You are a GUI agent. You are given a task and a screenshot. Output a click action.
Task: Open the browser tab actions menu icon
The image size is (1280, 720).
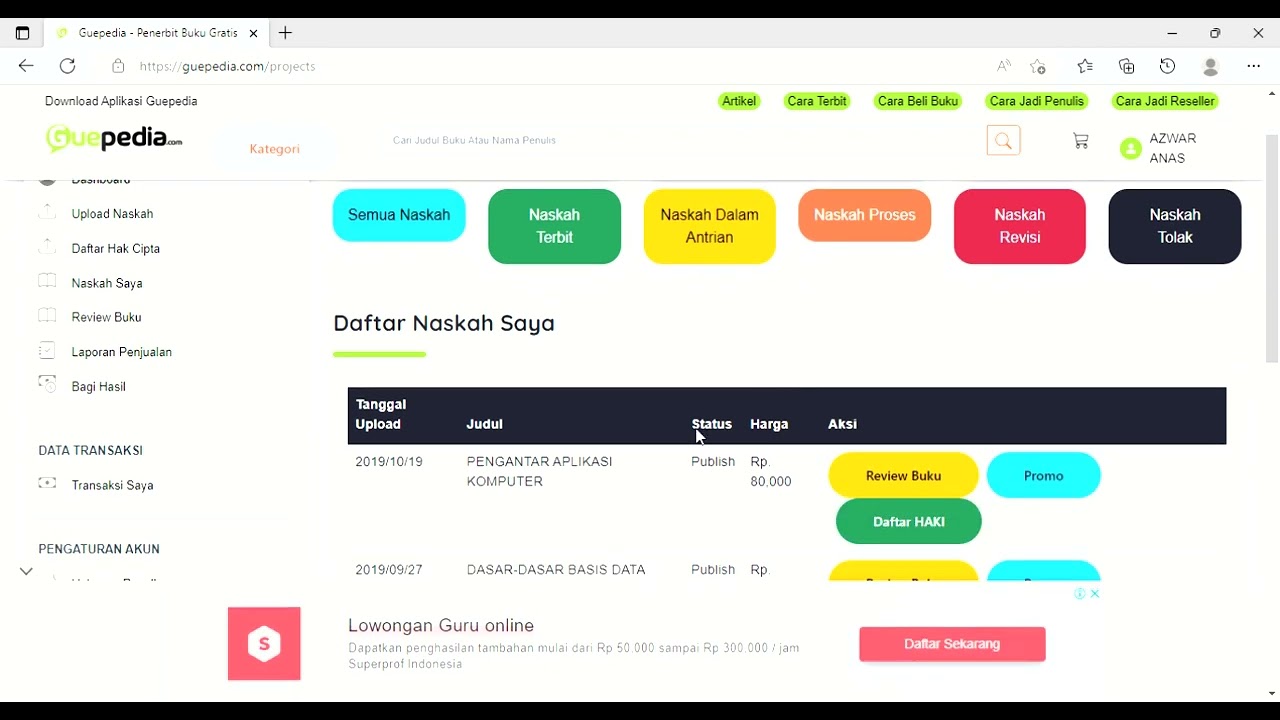coord(22,33)
